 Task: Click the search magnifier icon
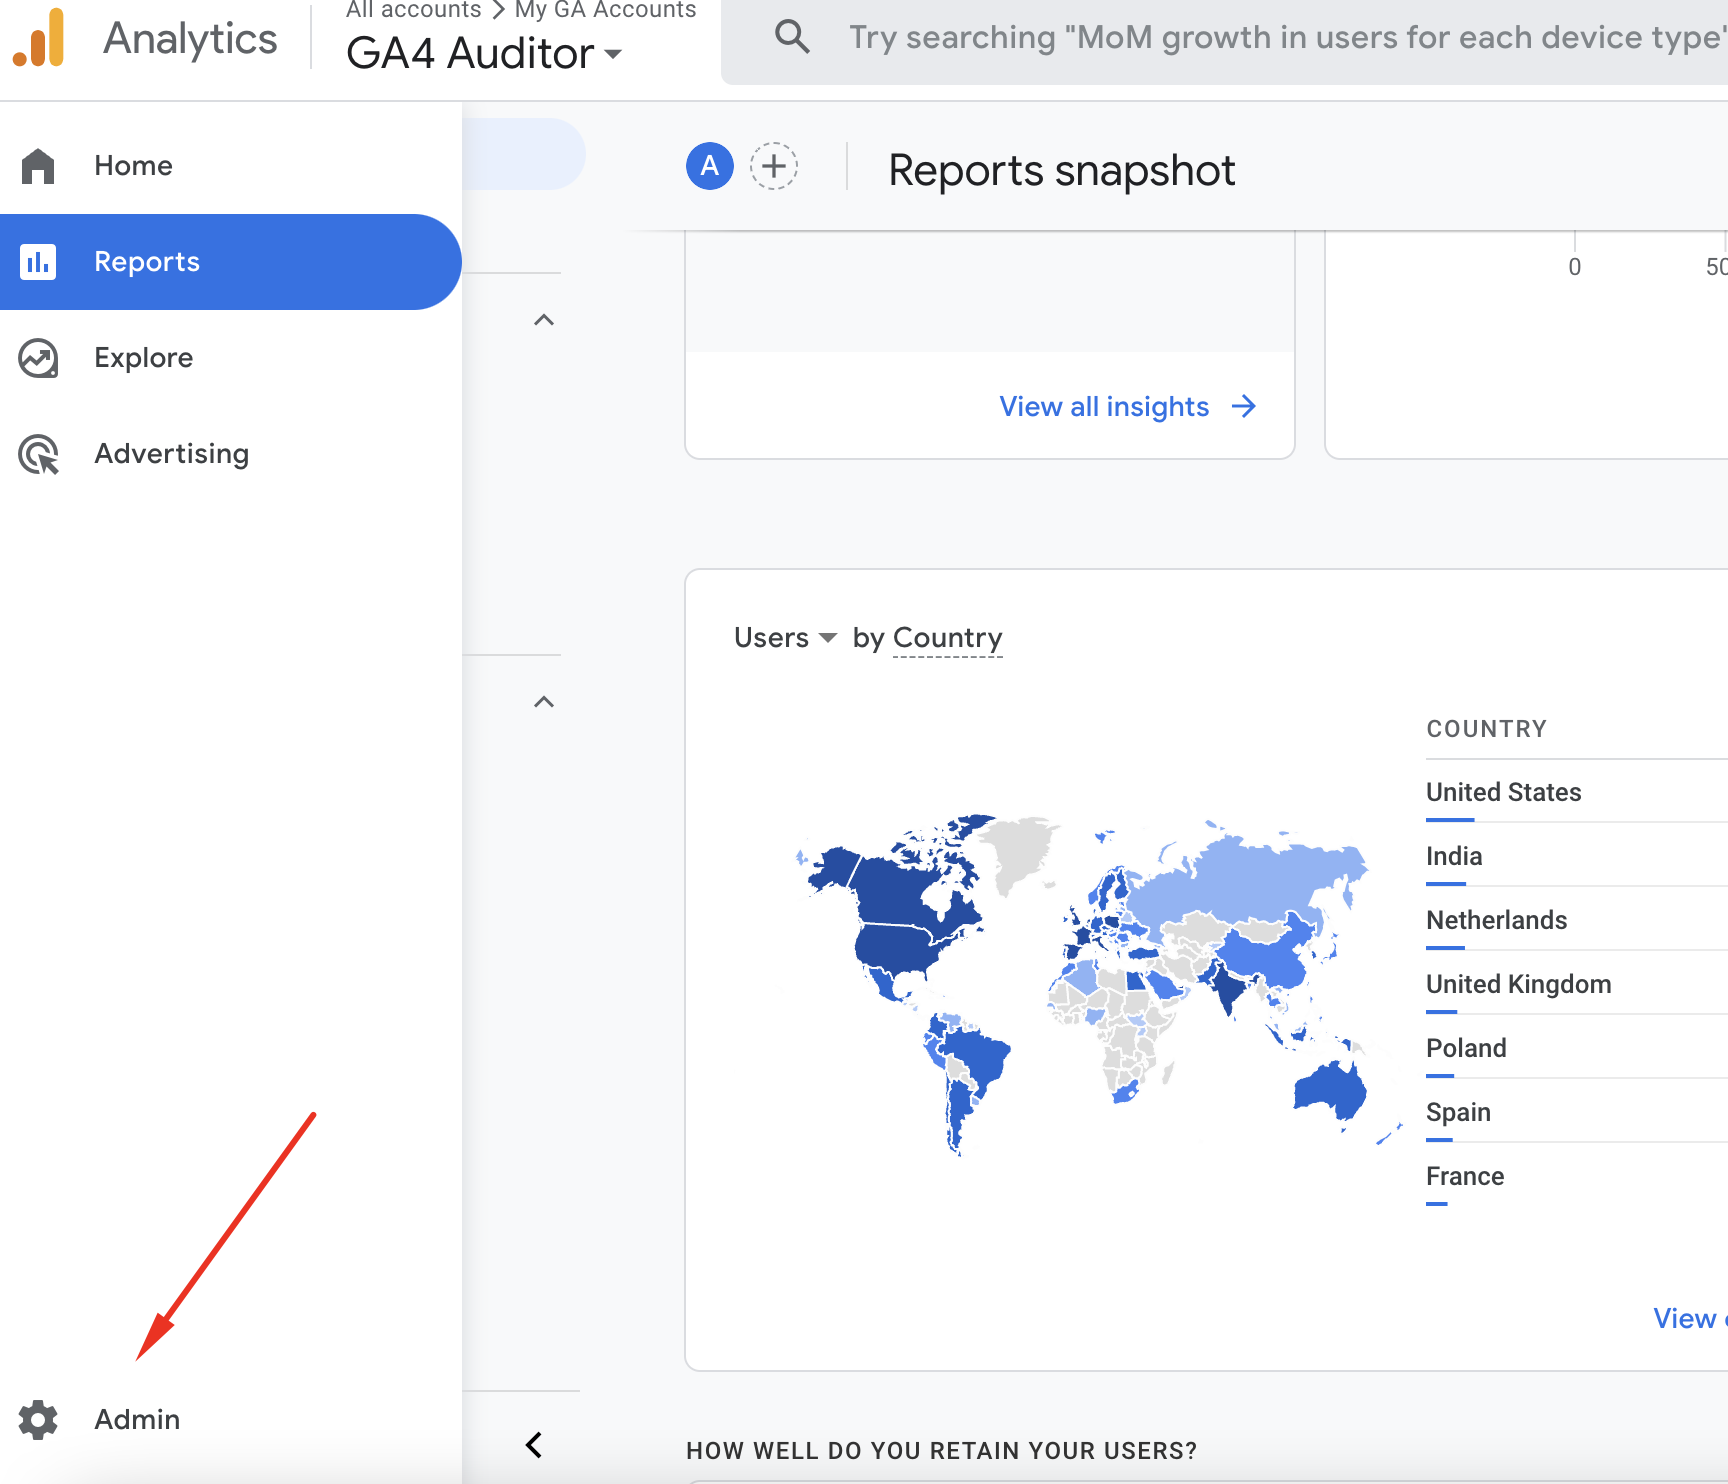point(792,37)
